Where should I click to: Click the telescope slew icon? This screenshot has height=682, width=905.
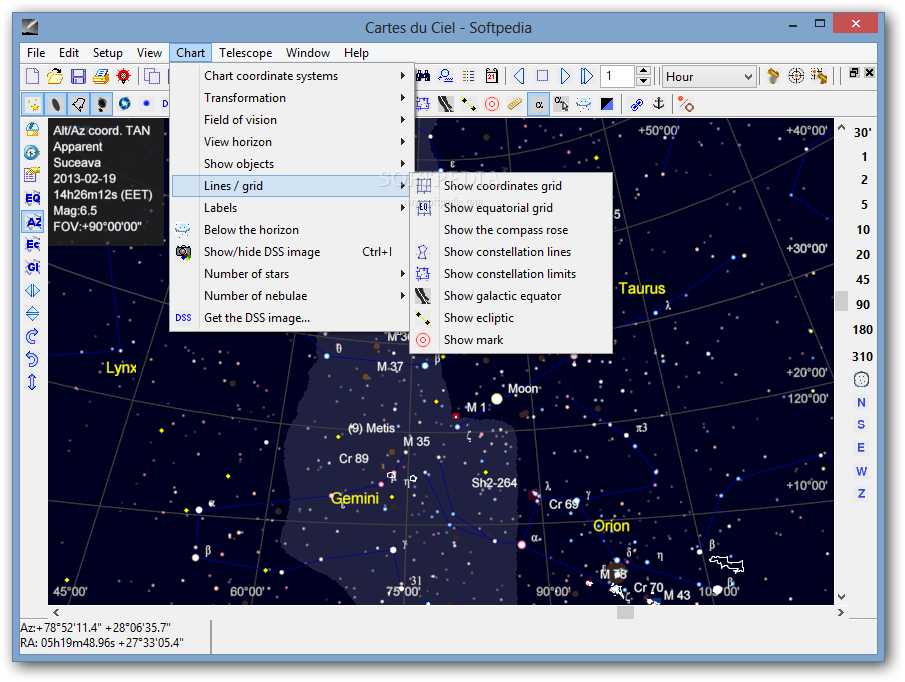(773, 76)
